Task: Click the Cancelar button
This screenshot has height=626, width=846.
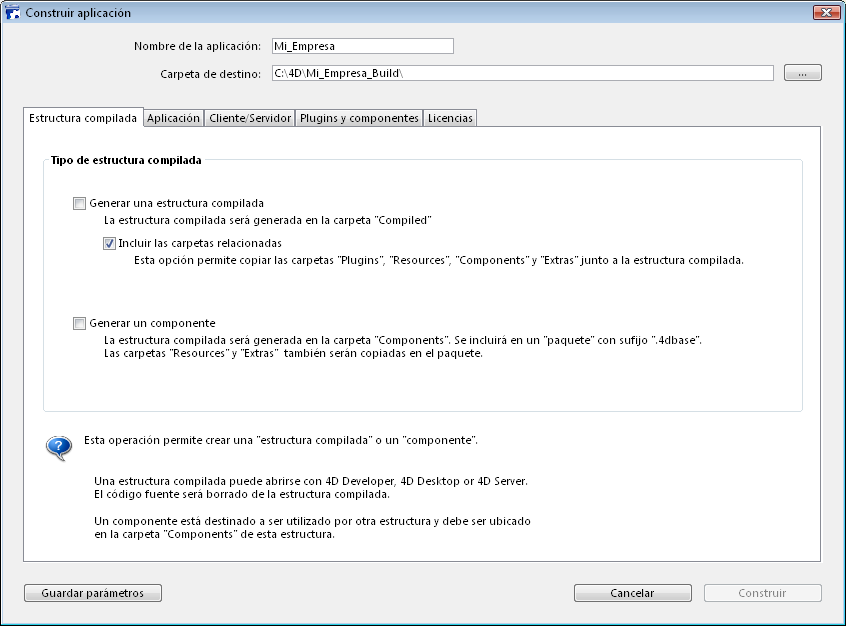Action: (632, 593)
